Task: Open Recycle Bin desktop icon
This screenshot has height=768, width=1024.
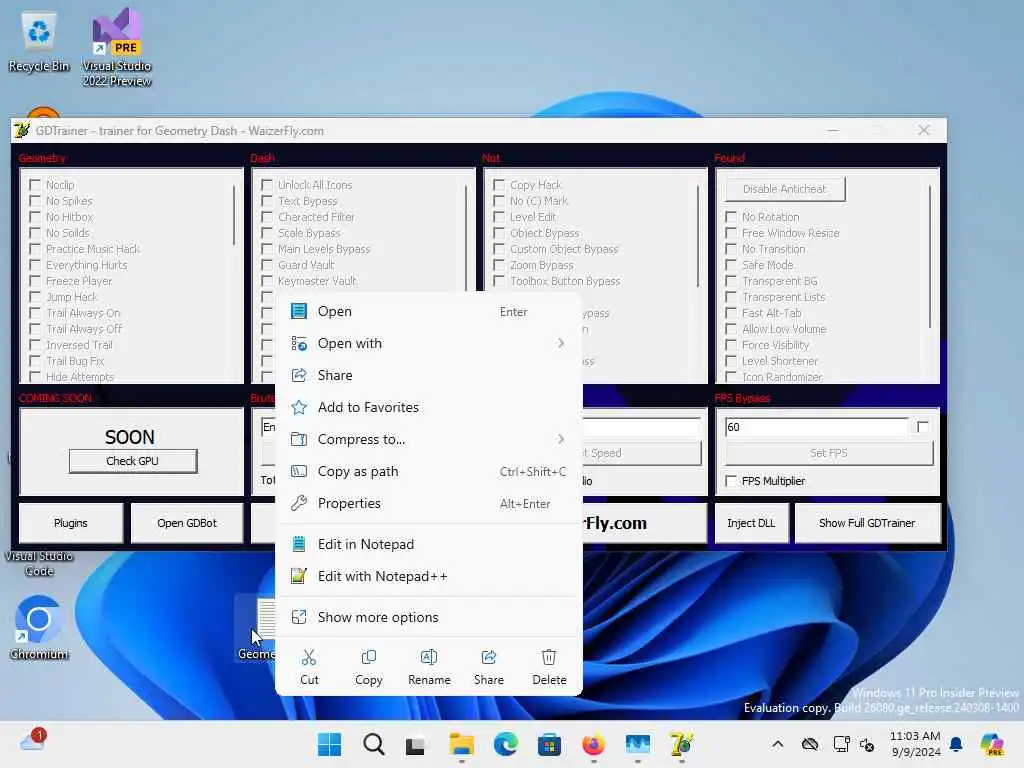Action: tap(39, 42)
